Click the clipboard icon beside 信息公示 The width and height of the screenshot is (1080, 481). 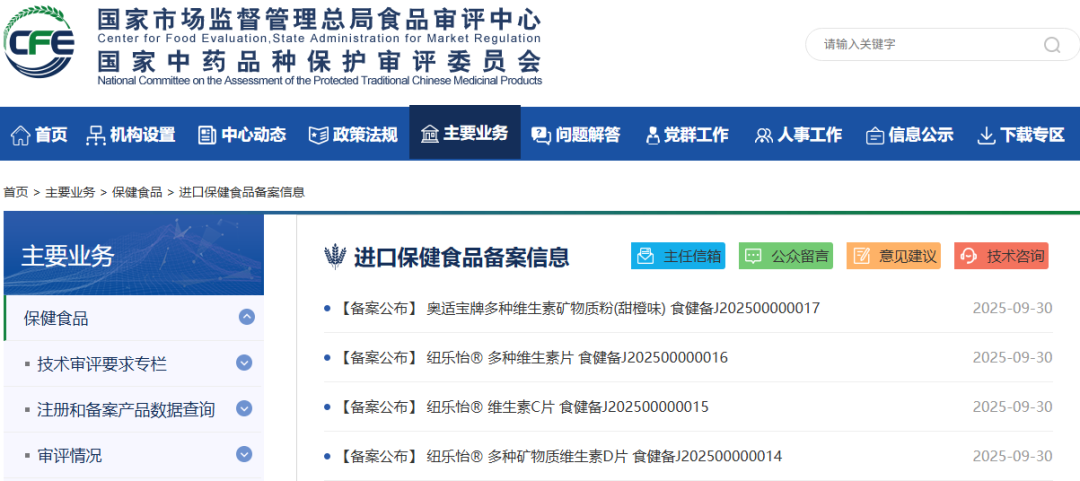point(875,135)
